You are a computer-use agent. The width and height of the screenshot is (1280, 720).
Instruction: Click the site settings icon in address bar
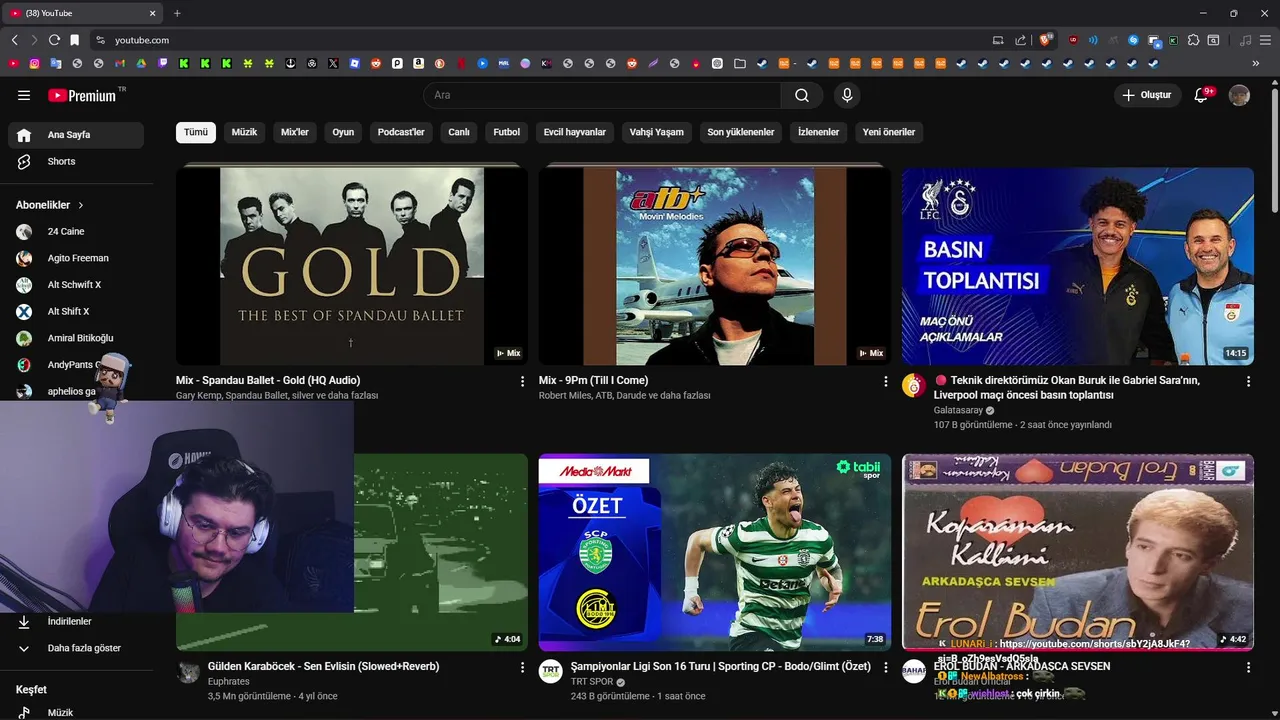pyautogui.click(x=100, y=40)
